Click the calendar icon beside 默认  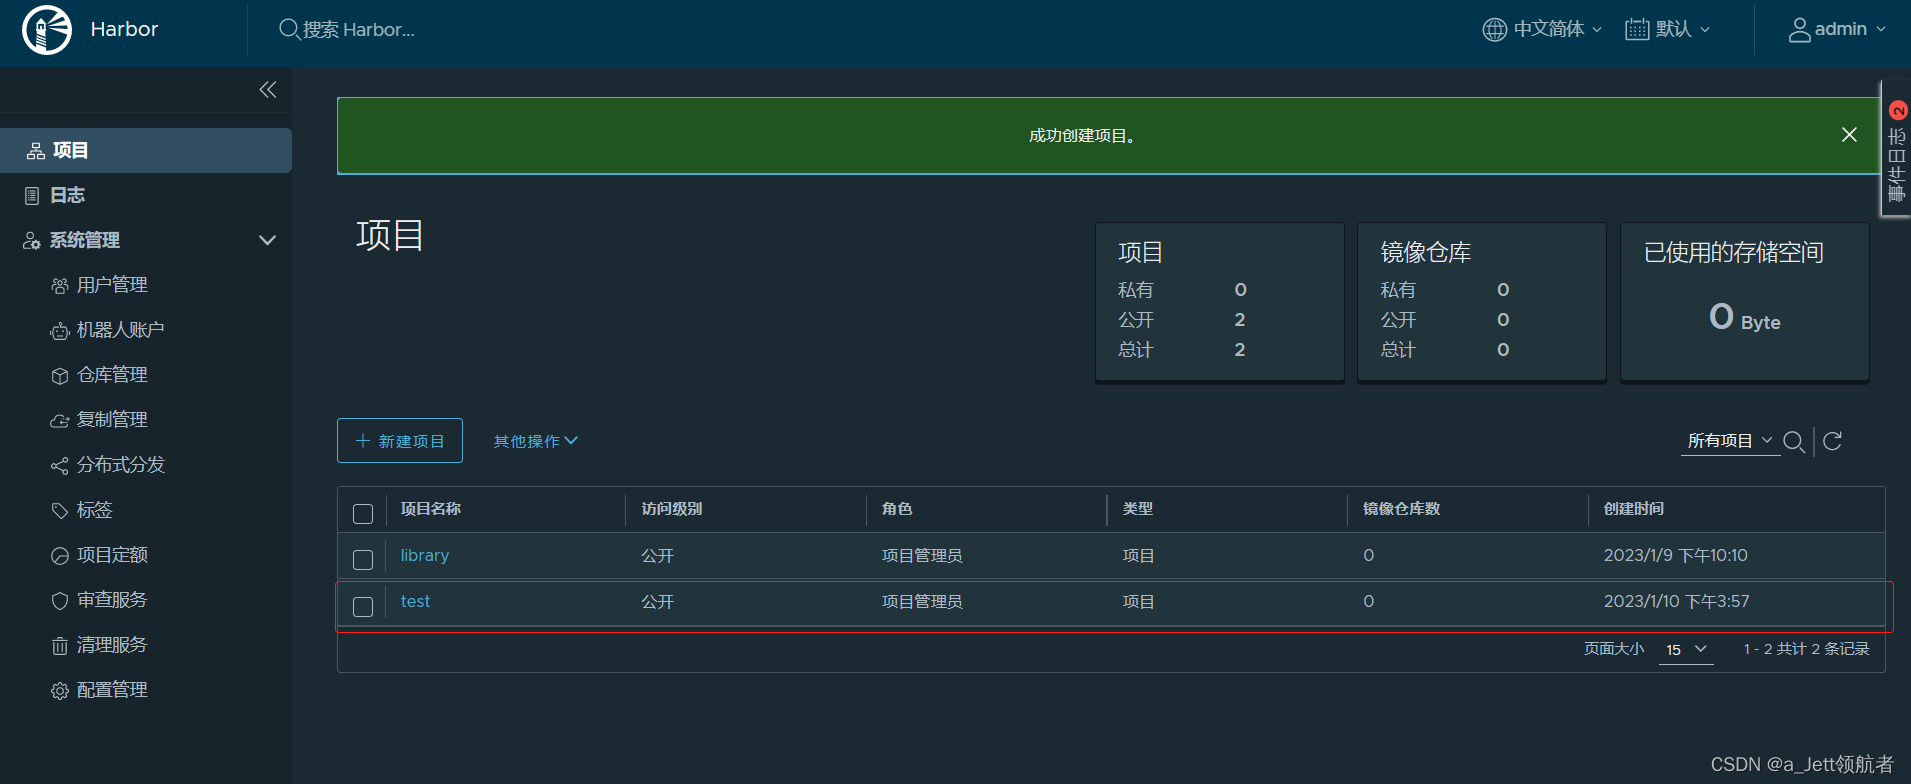pos(1637,29)
